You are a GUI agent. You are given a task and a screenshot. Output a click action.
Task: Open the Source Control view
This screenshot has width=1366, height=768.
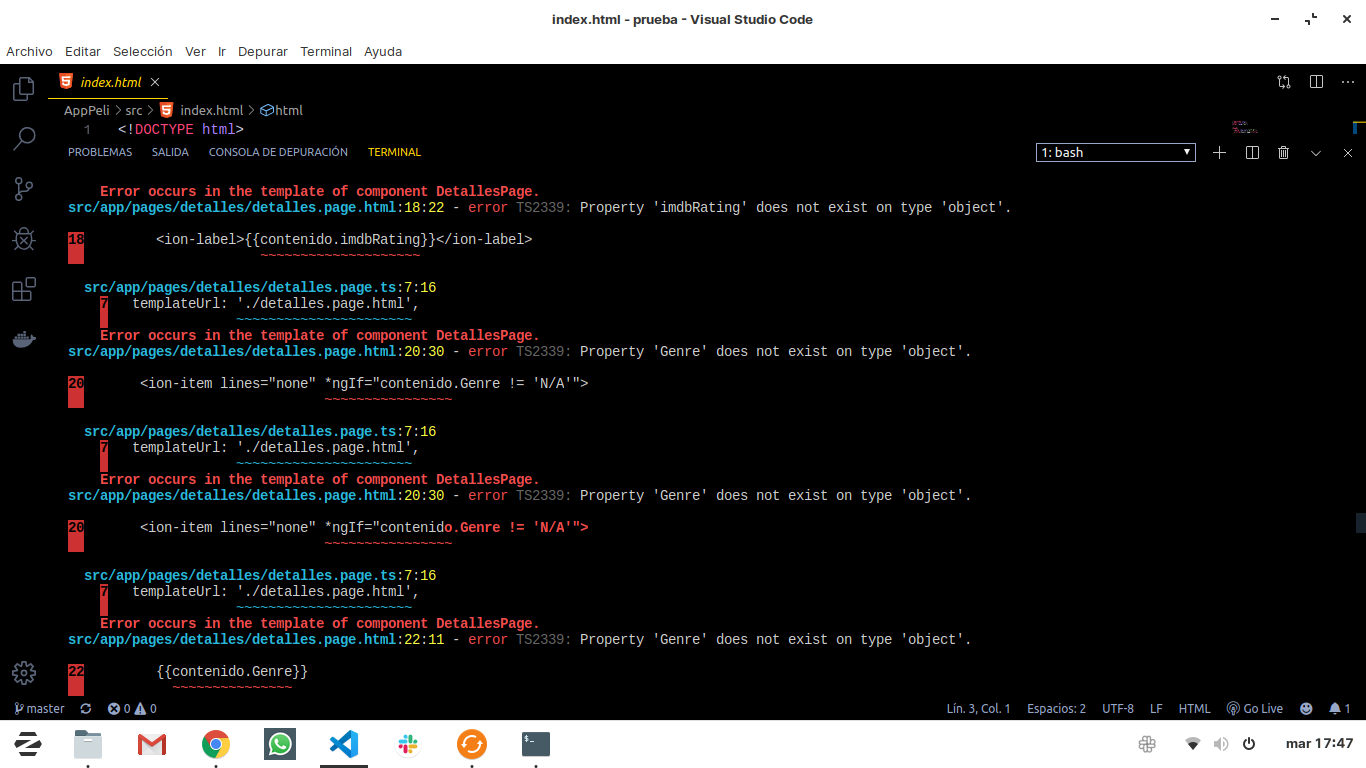click(x=22, y=189)
